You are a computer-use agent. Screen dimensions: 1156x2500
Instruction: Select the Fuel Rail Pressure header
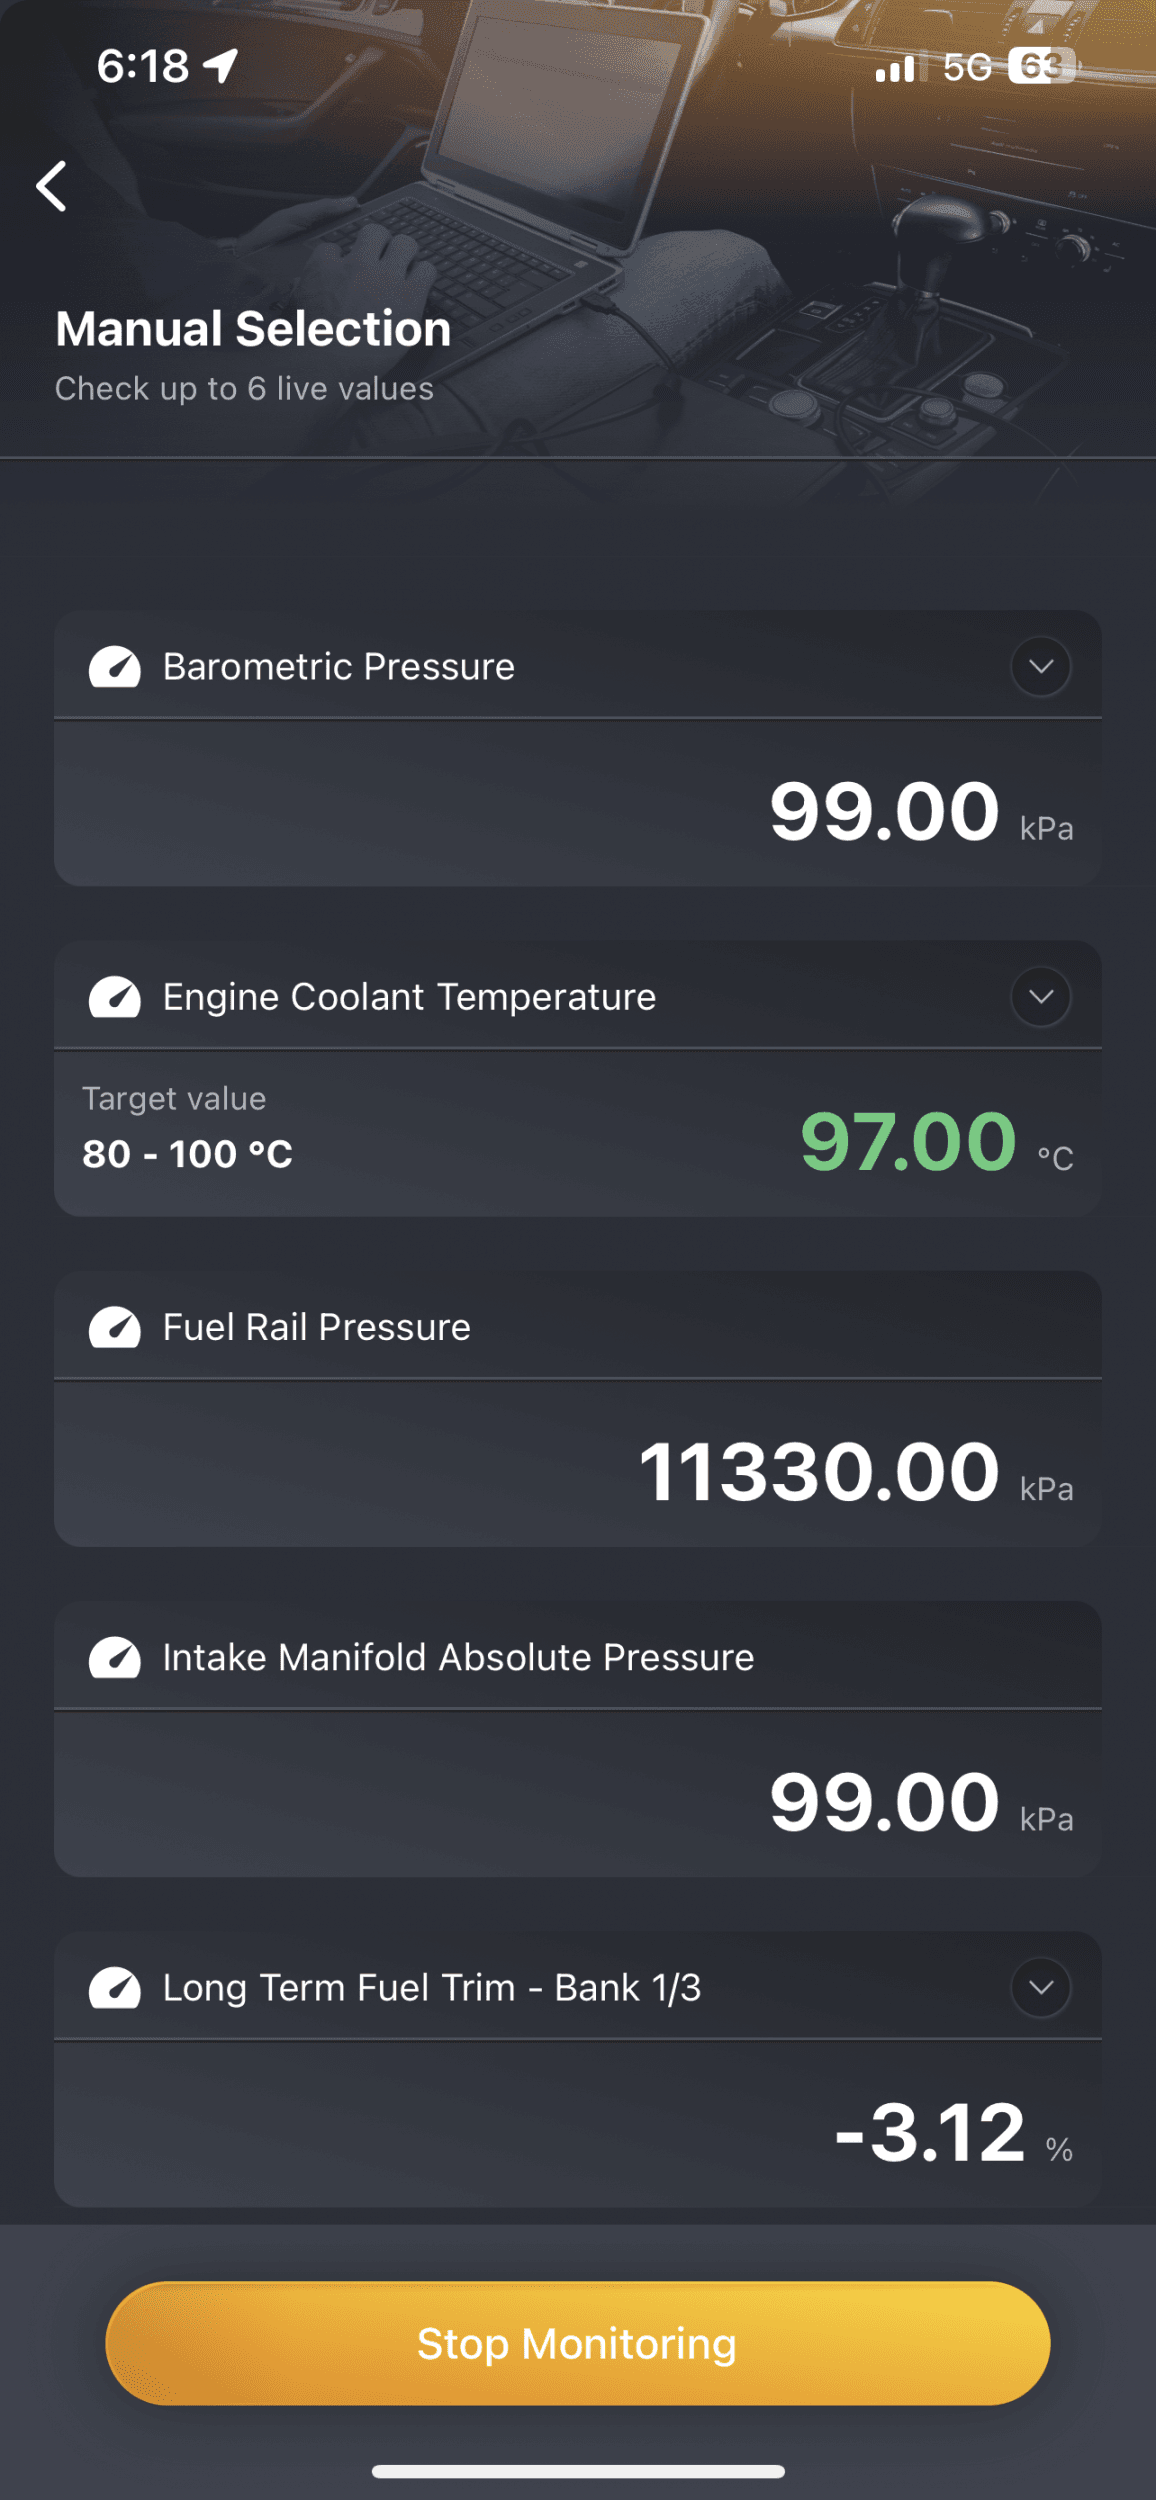point(316,1327)
